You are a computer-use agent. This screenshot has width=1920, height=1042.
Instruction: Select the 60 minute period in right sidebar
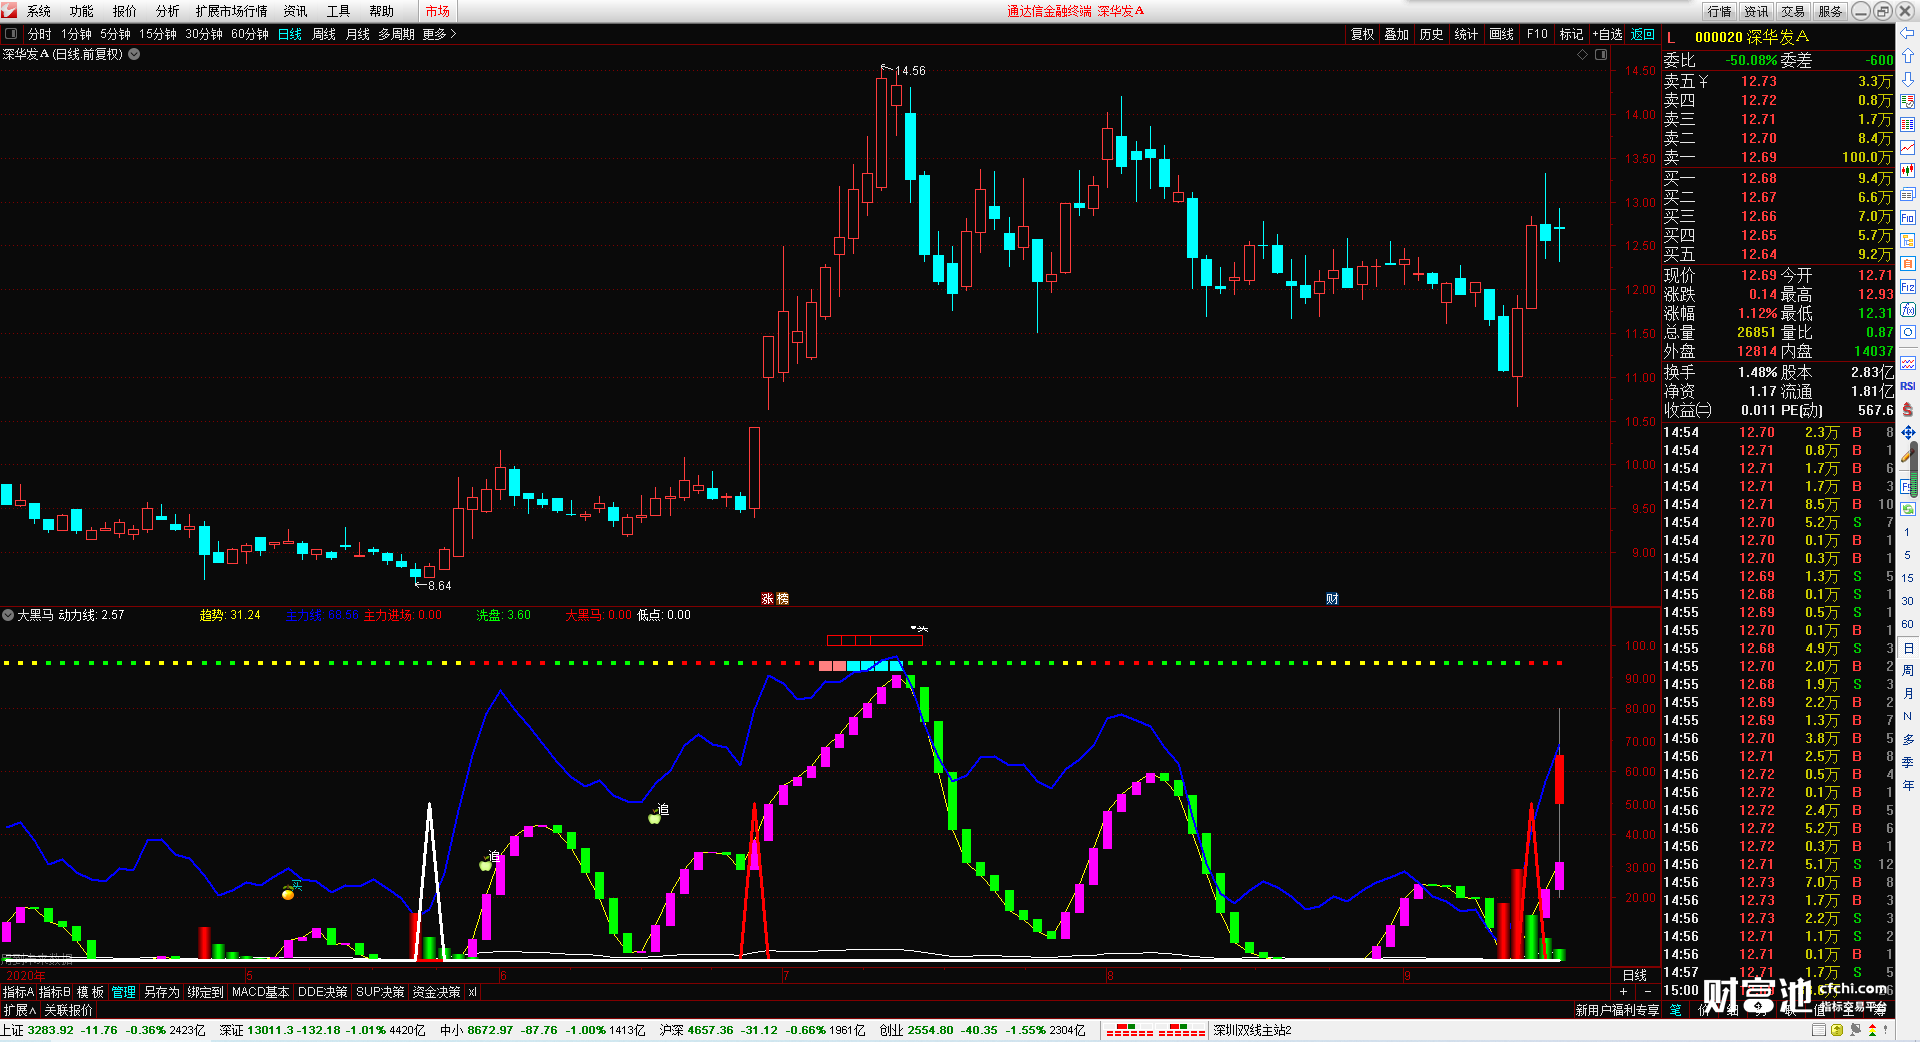click(x=1907, y=624)
